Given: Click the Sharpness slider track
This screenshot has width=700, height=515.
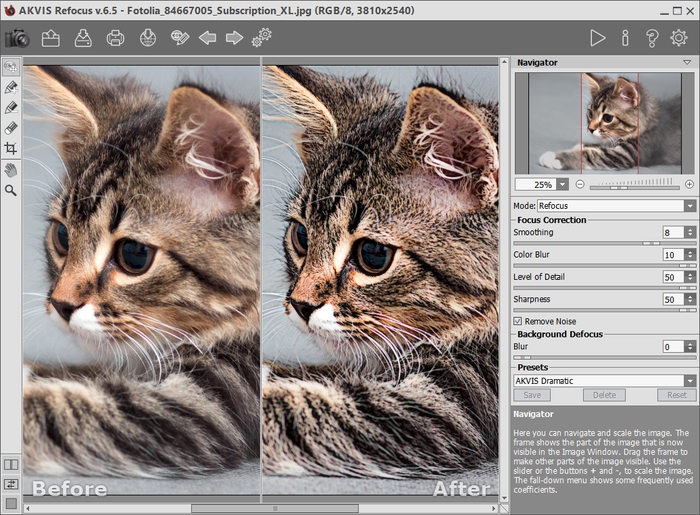Looking at the screenshot, I should pyautogui.click(x=600, y=310).
